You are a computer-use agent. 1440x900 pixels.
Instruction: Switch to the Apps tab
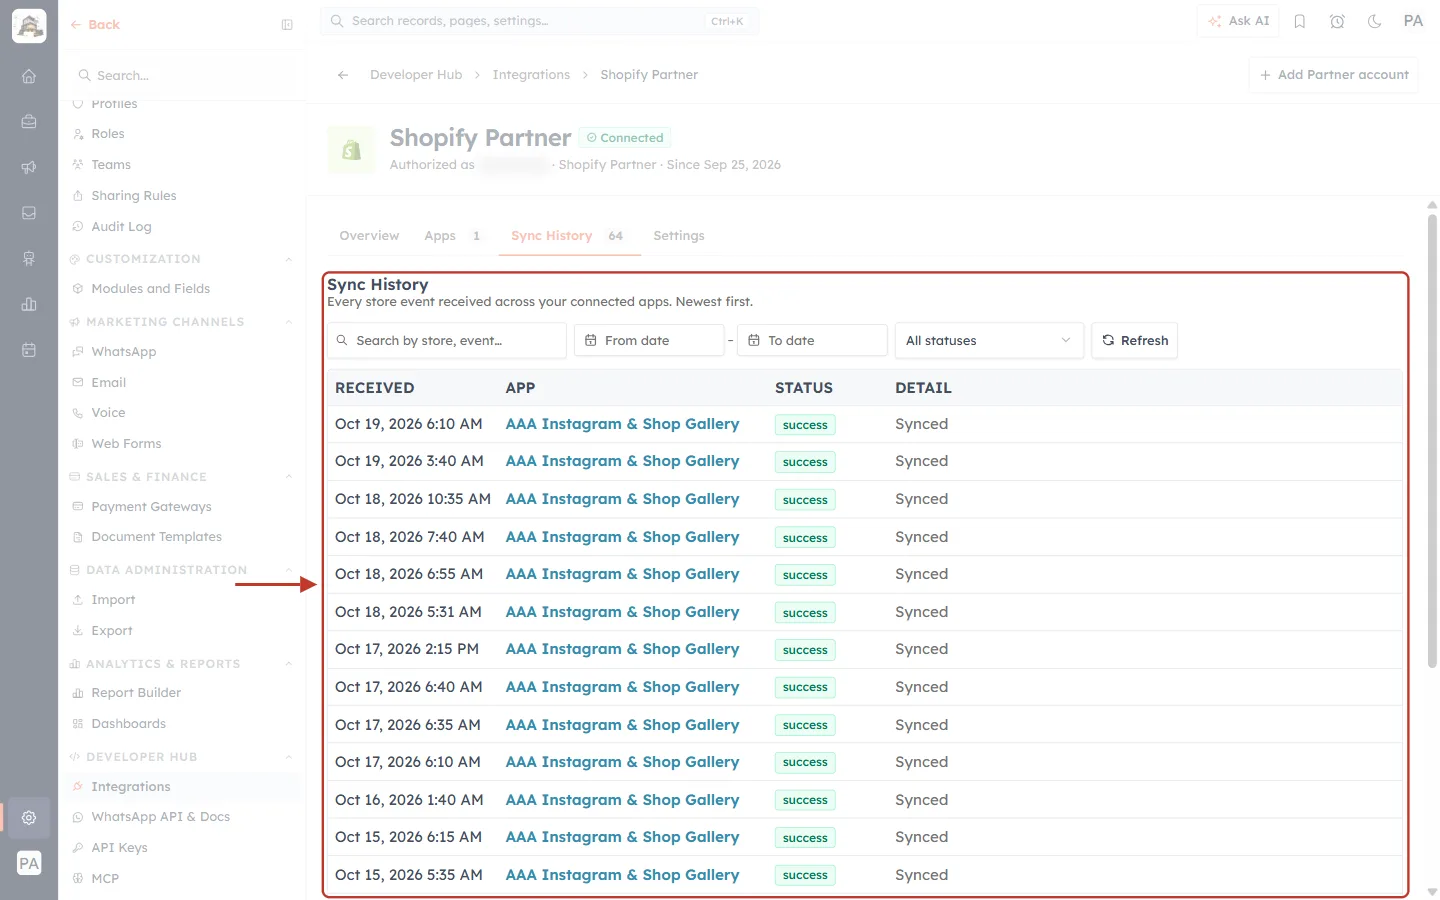tap(453, 236)
